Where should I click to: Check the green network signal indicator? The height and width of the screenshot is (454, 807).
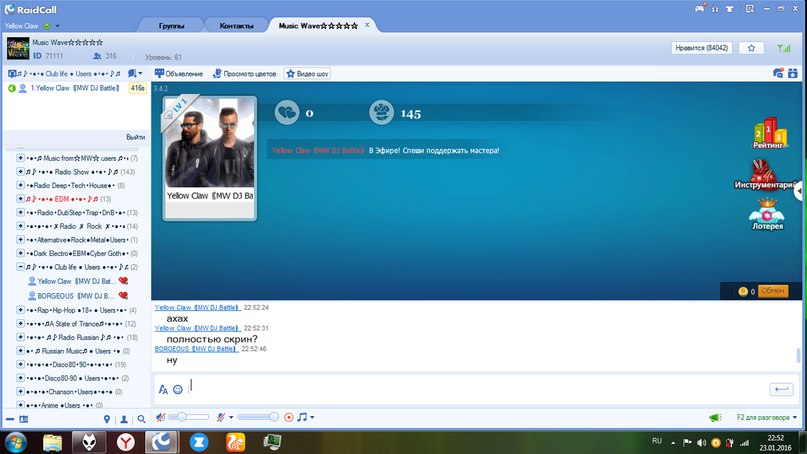click(x=784, y=48)
